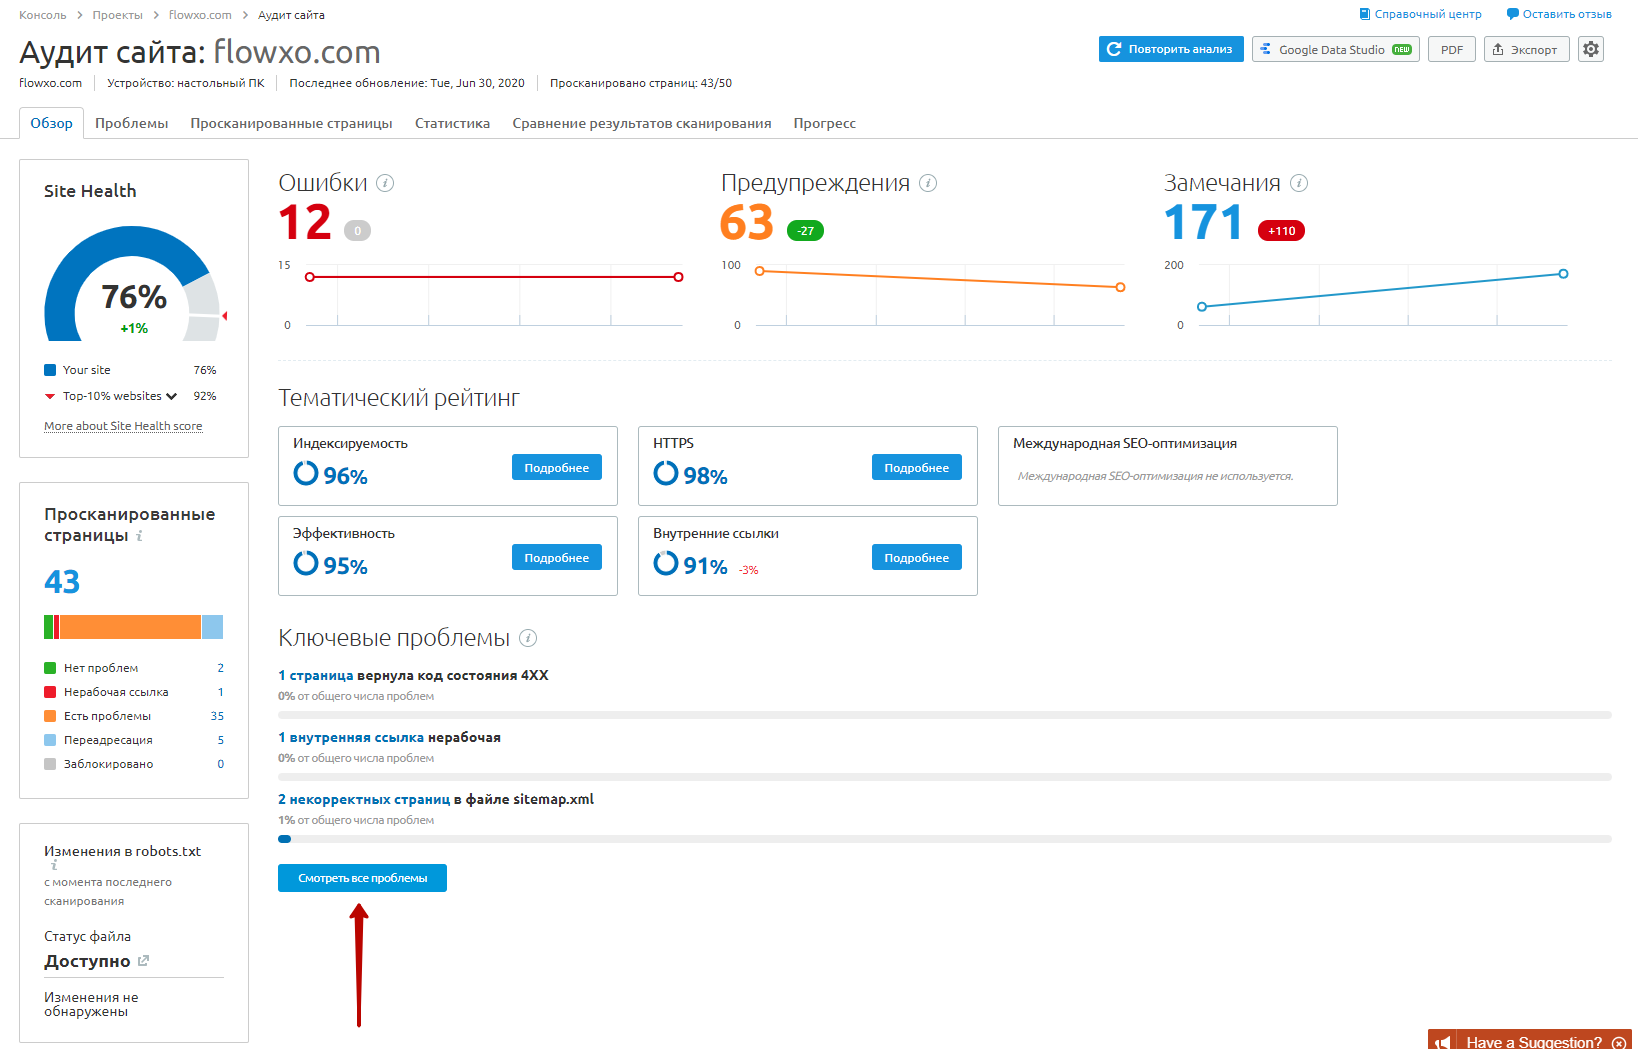Viewport: 1638px width, 1049px height.
Task: Click Нерабочая ссылка count 1
Action: 221,692
